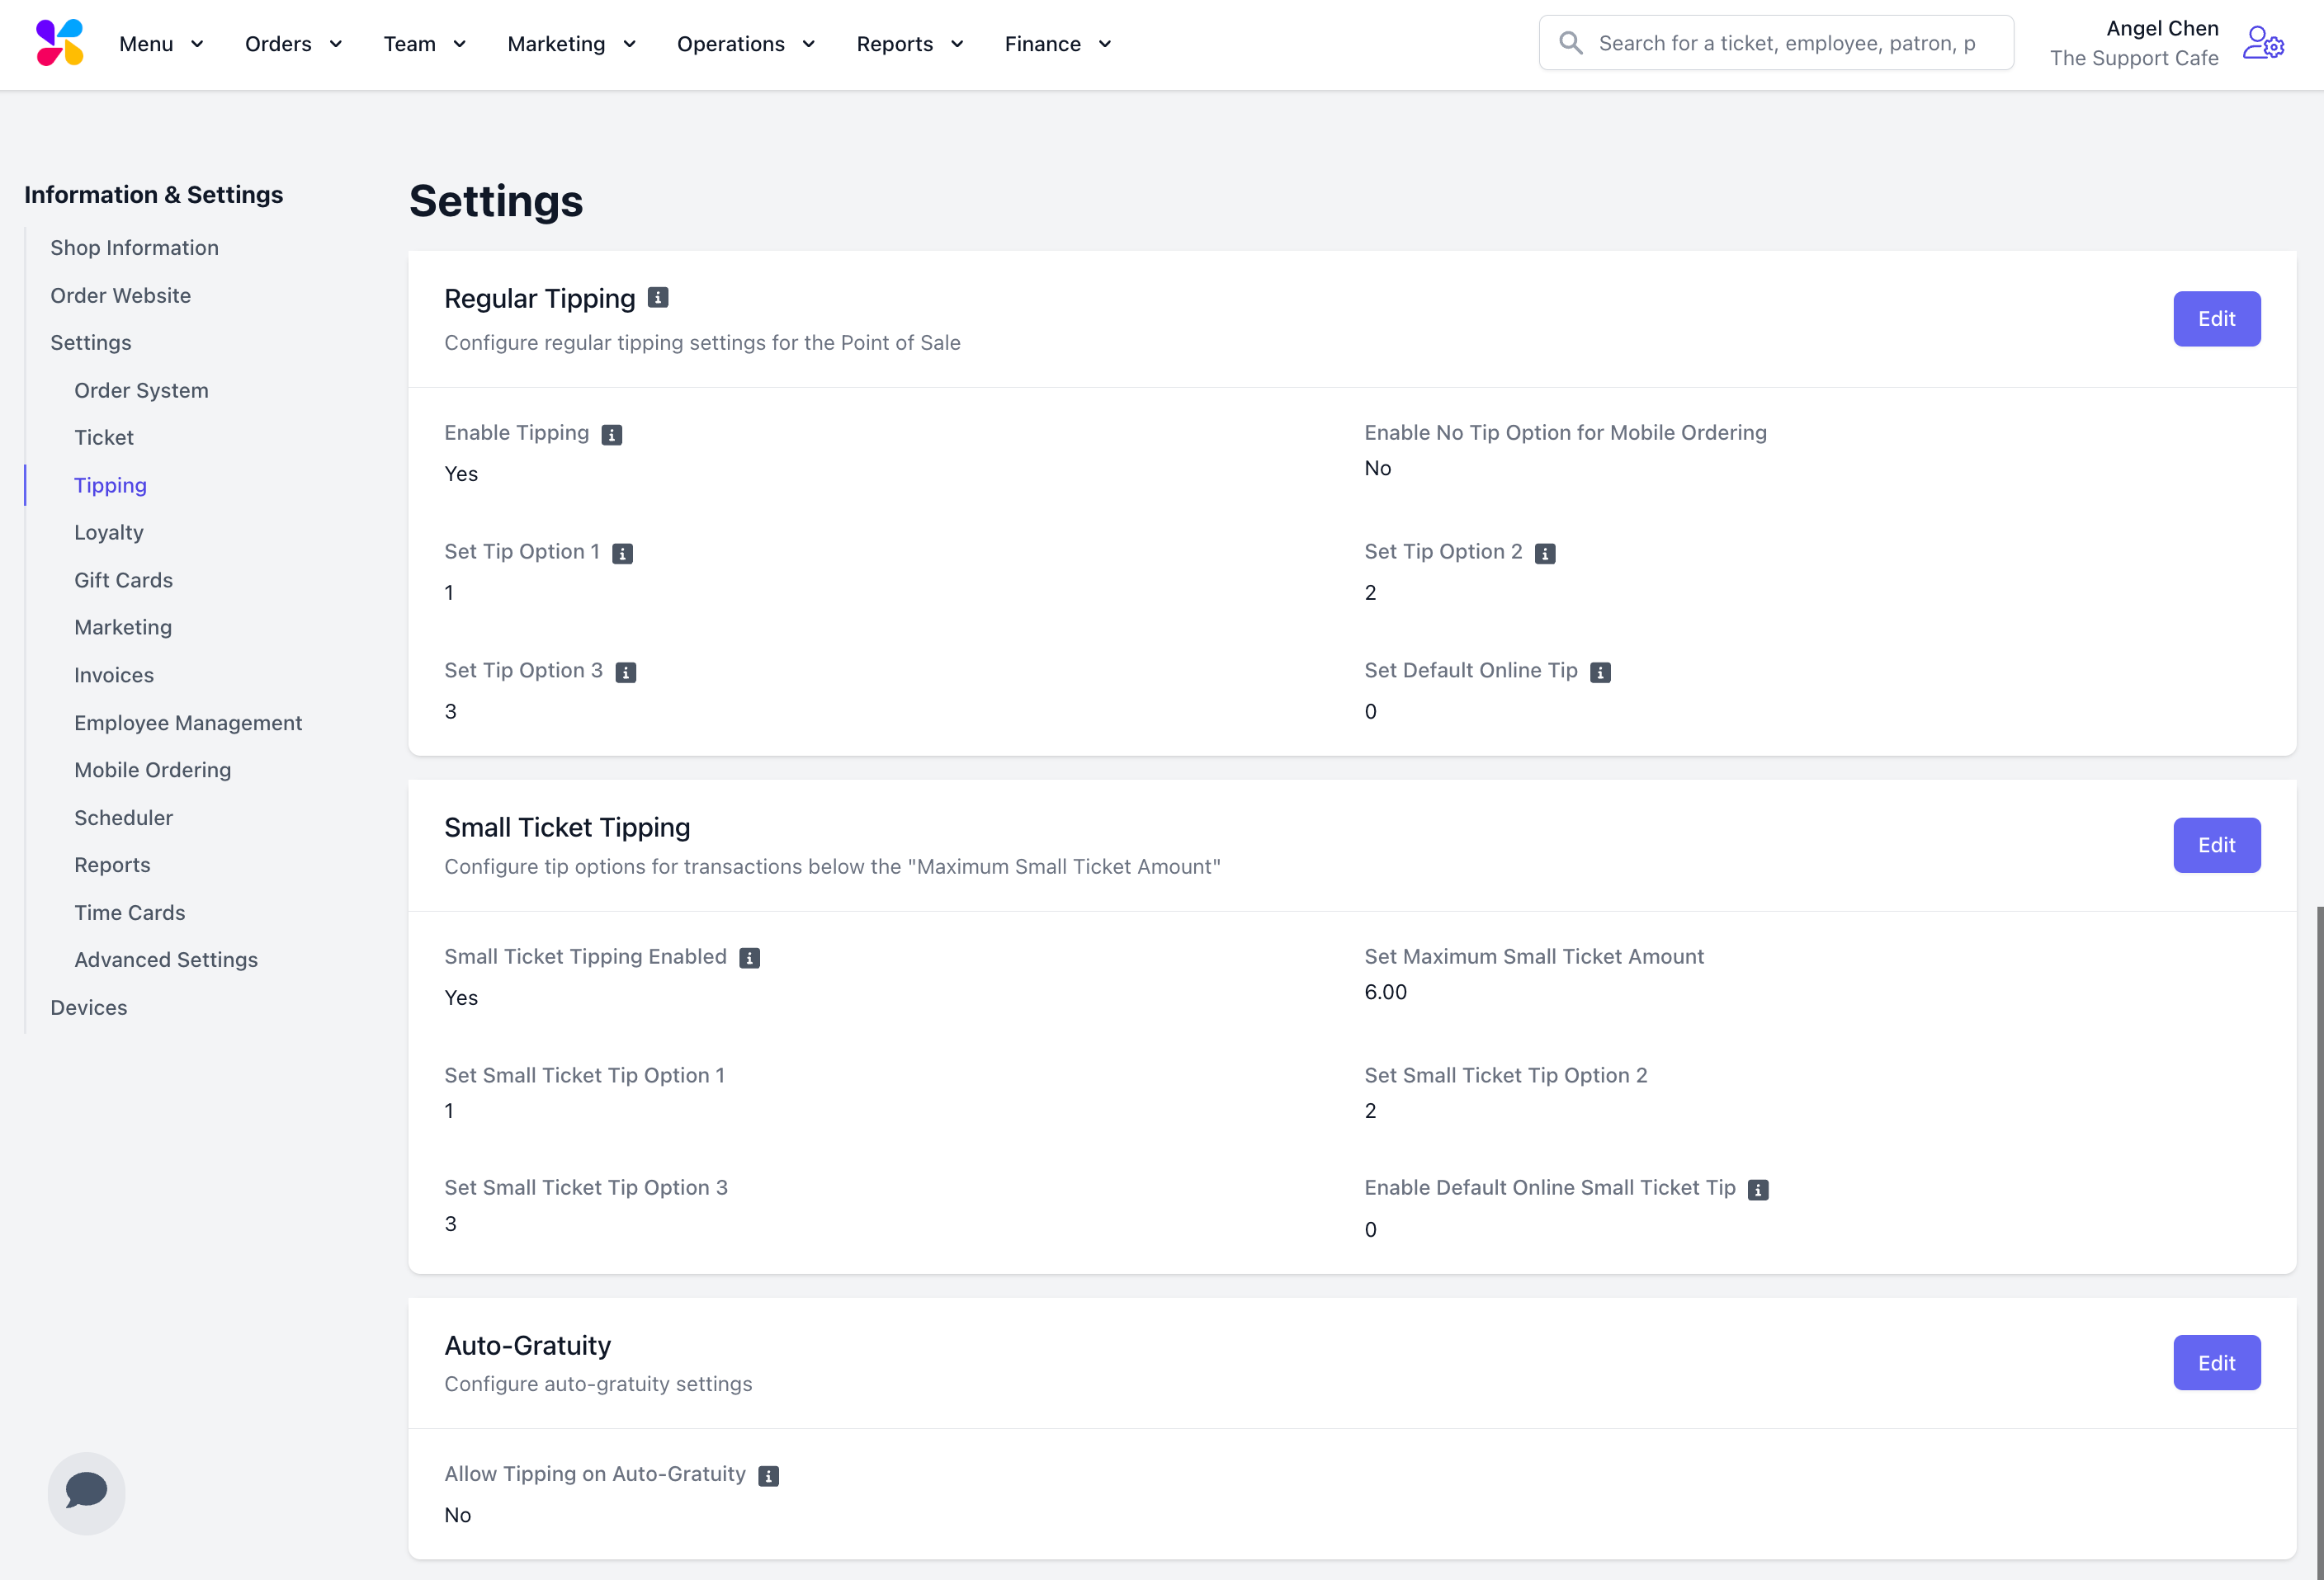Open the chat bubble support widget
2324x1580 pixels.
(86, 1492)
